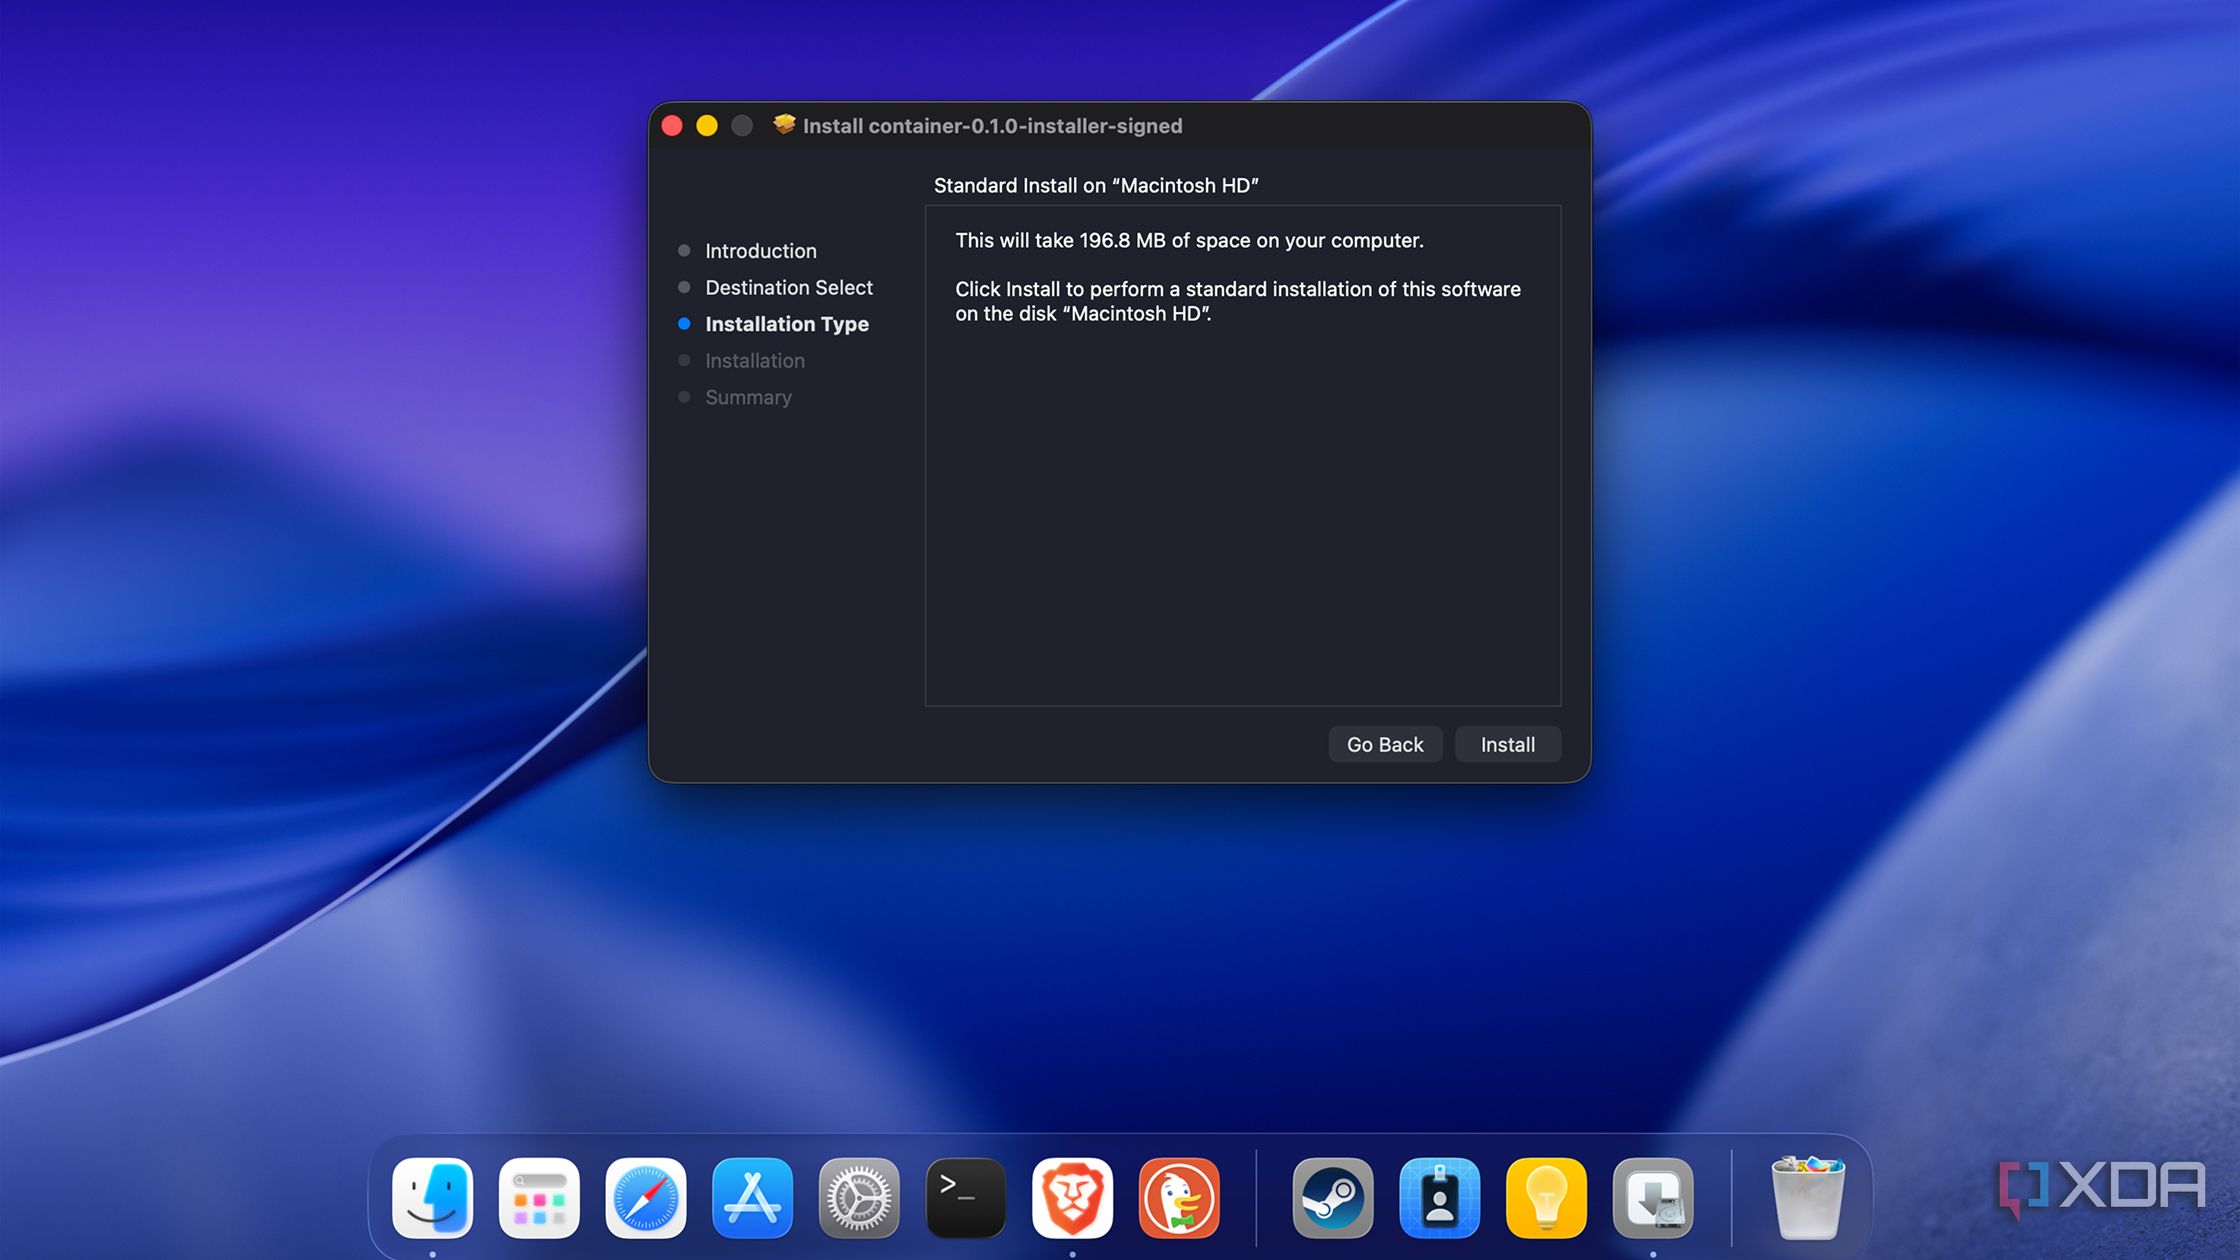Click the Install button
Image resolution: width=2240 pixels, height=1260 pixels.
1507,744
